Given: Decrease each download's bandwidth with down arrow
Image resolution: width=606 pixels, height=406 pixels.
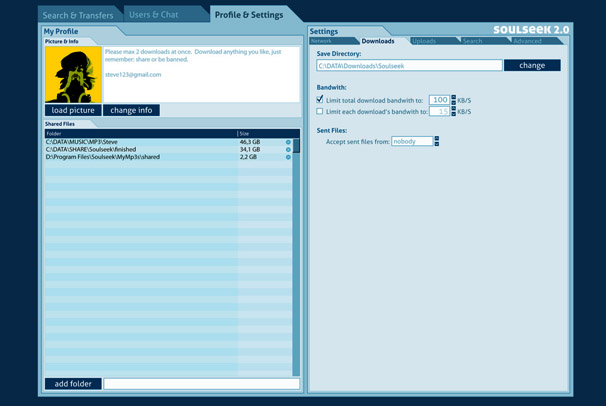Looking at the screenshot, I should tap(454, 114).
